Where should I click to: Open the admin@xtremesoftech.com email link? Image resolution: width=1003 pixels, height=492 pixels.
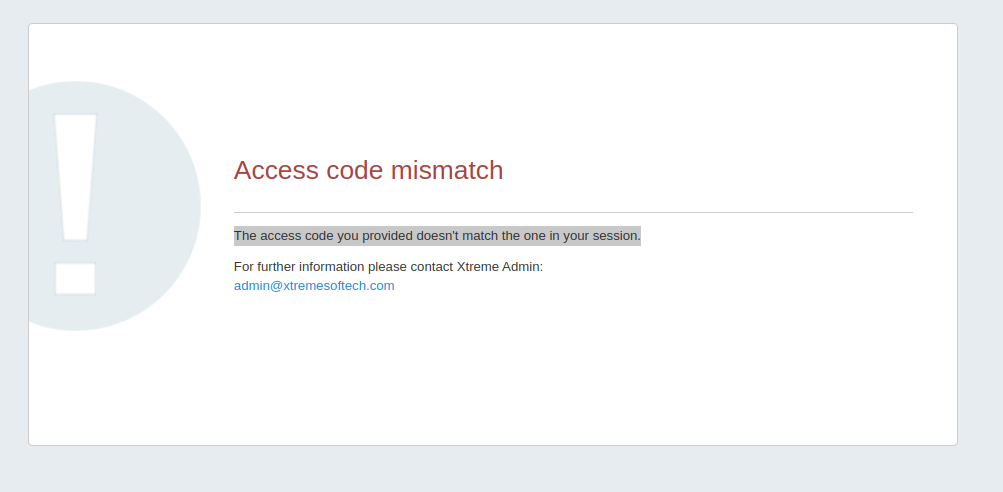314,286
